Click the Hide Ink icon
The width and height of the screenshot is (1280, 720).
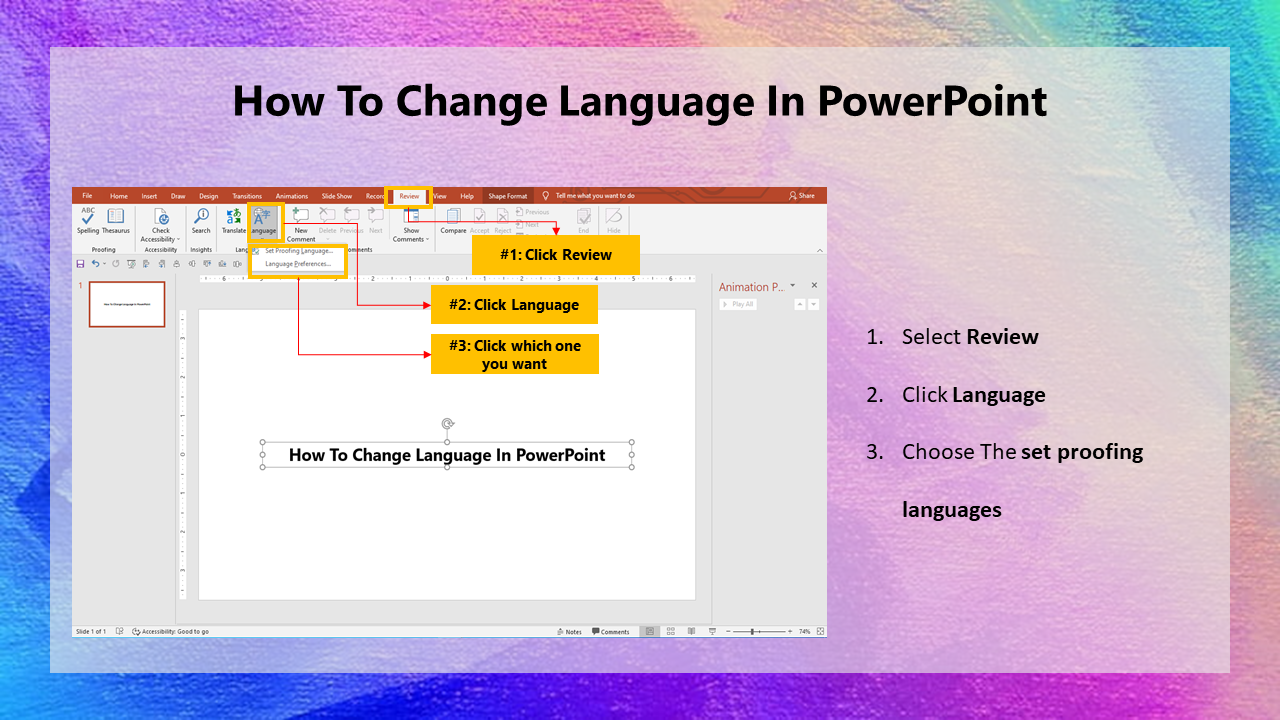(x=614, y=215)
